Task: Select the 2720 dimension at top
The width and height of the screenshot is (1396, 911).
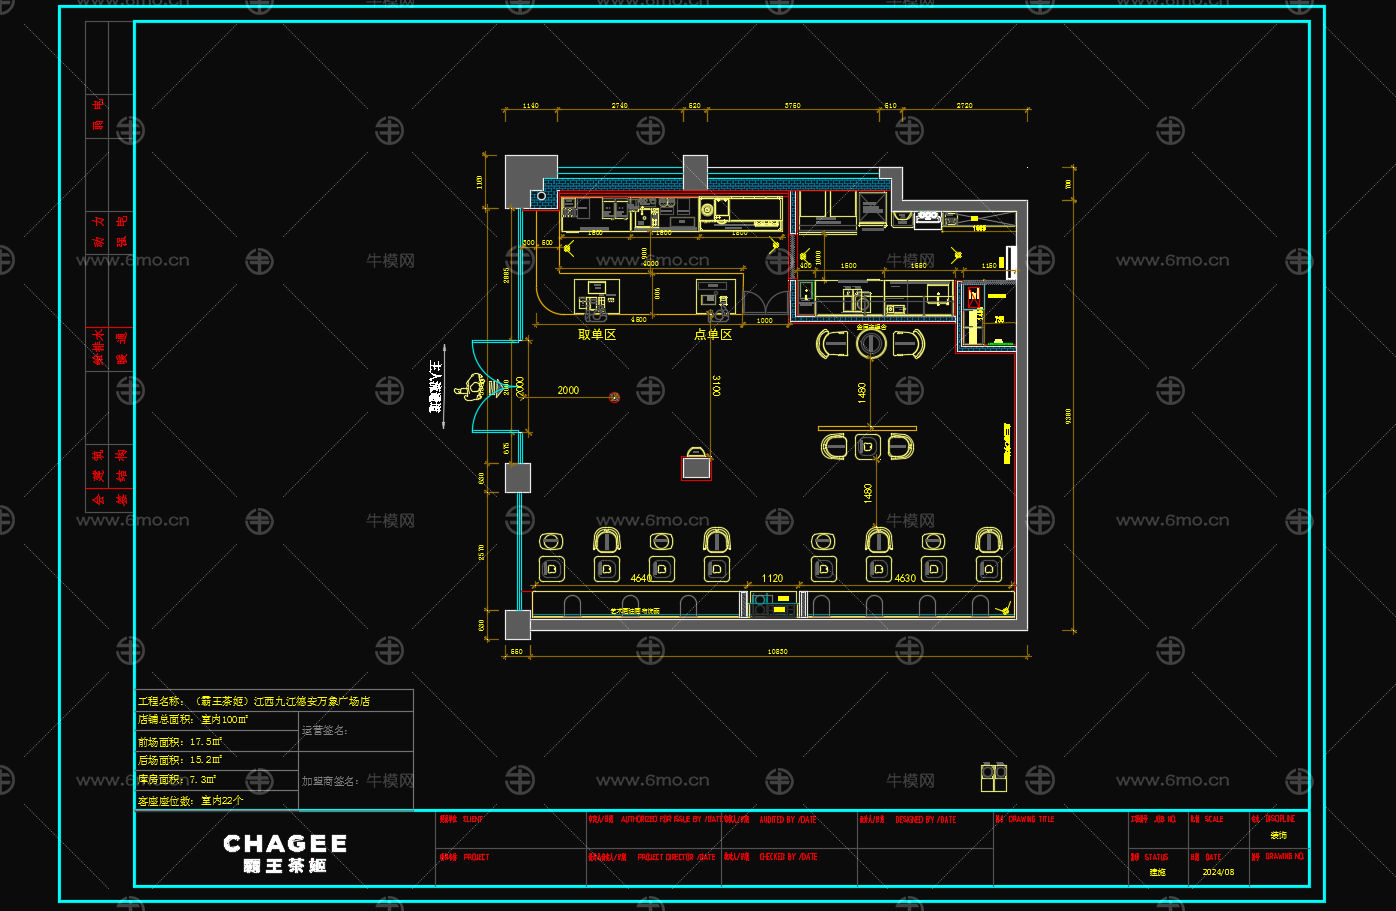Action: coord(964,105)
